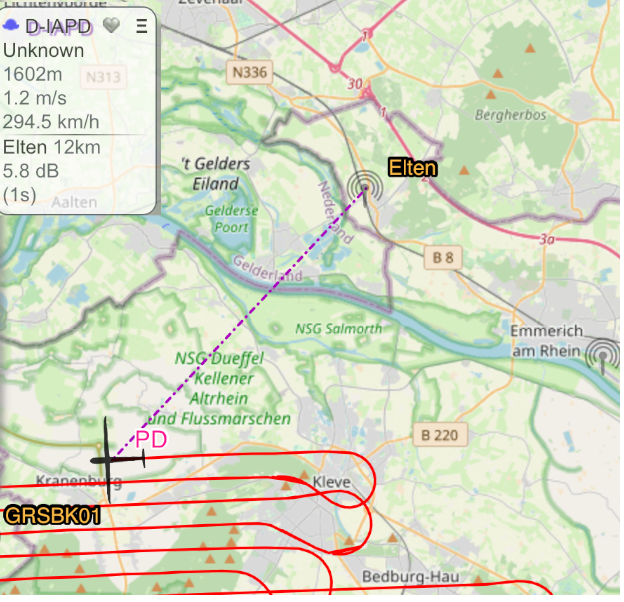This screenshot has width=624, height=602.
Task: Click the Emmerich am Rhein receiver antenna icon
Action: coord(603,356)
